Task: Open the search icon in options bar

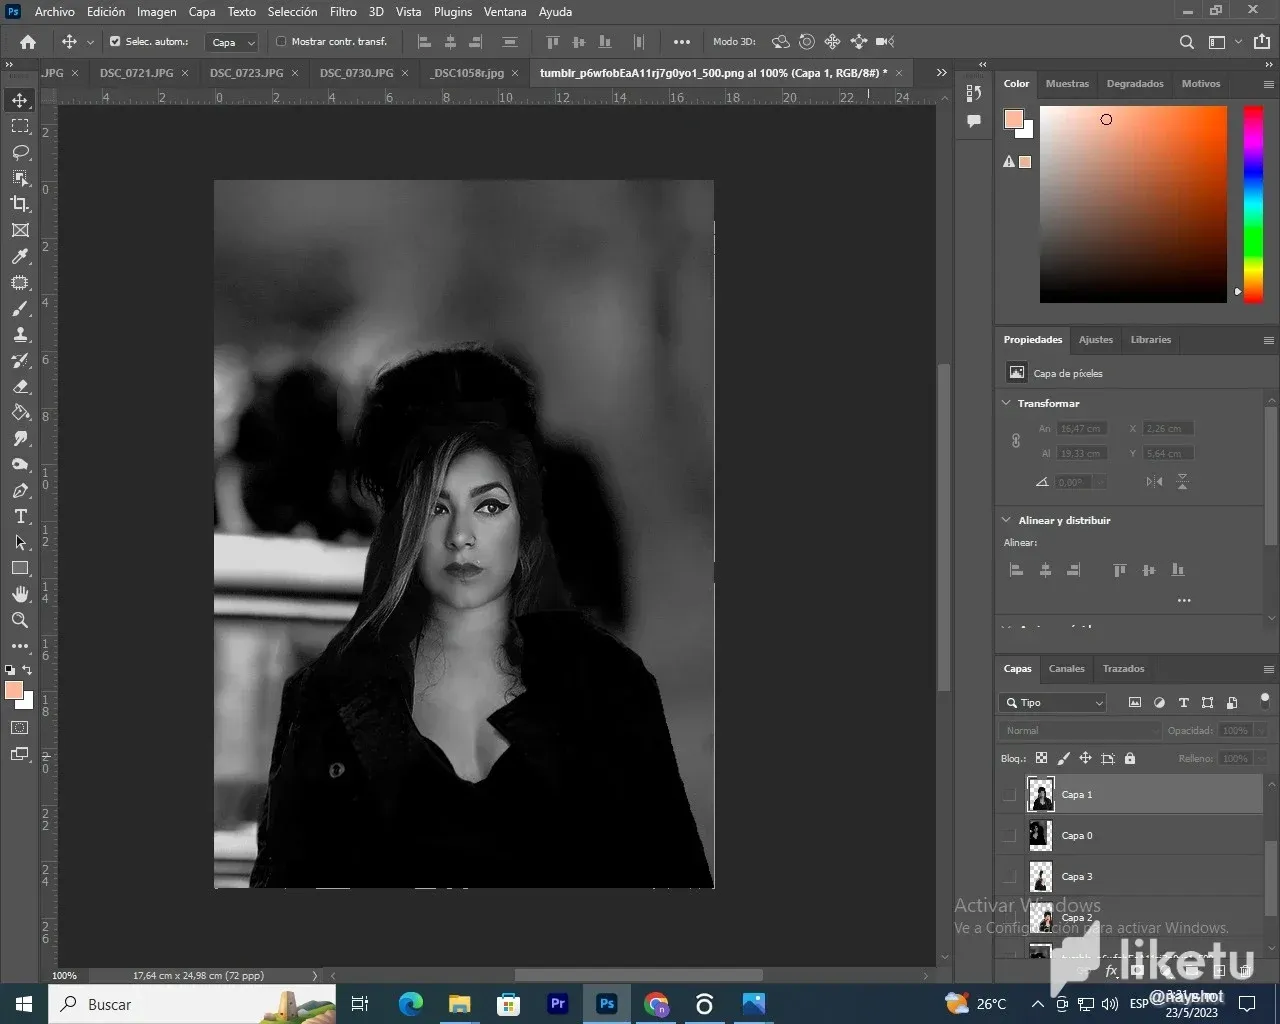Action: pos(1187,42)
